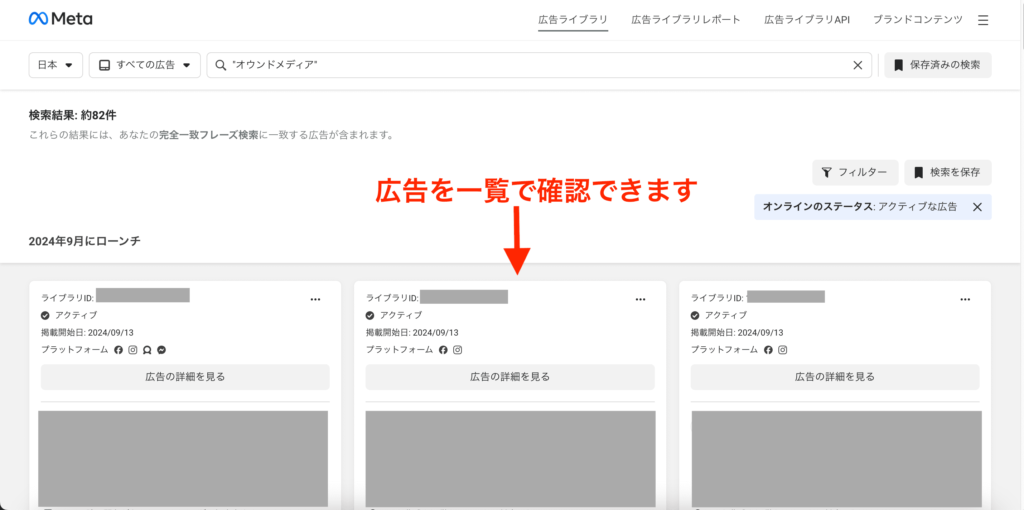The height and width of the screenshot is (510, 1024).
Task: Click the Facebook platform icon on the third card
Action: [x=768, y=350]
